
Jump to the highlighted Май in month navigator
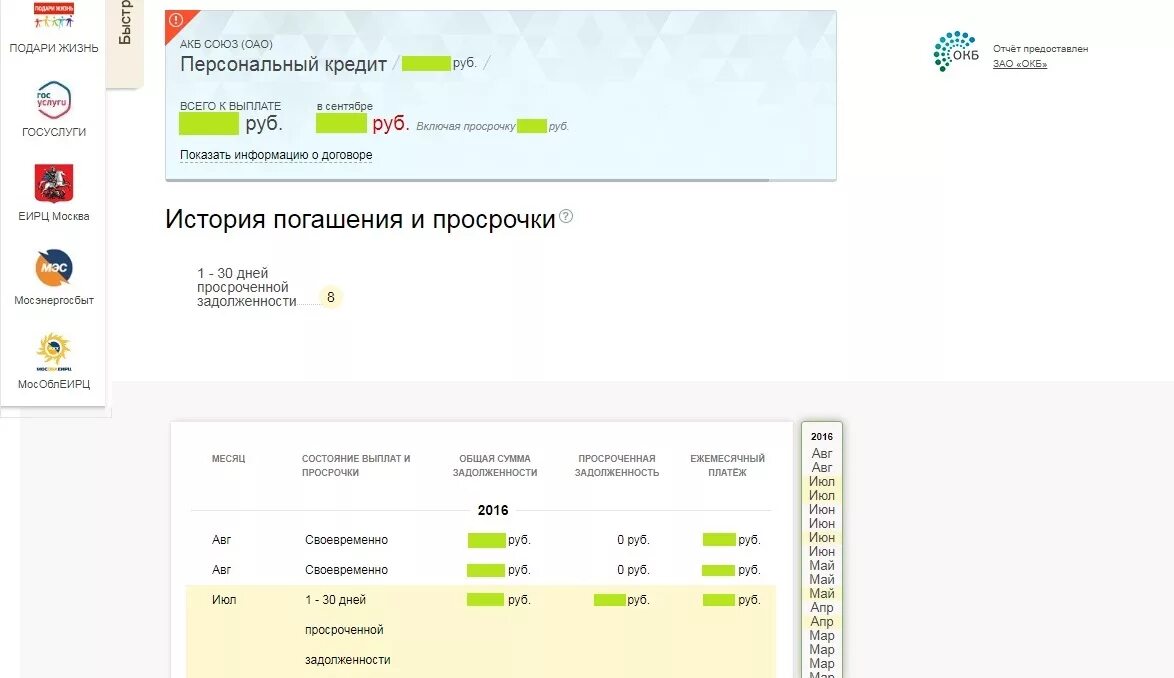[x=821, y=593]
